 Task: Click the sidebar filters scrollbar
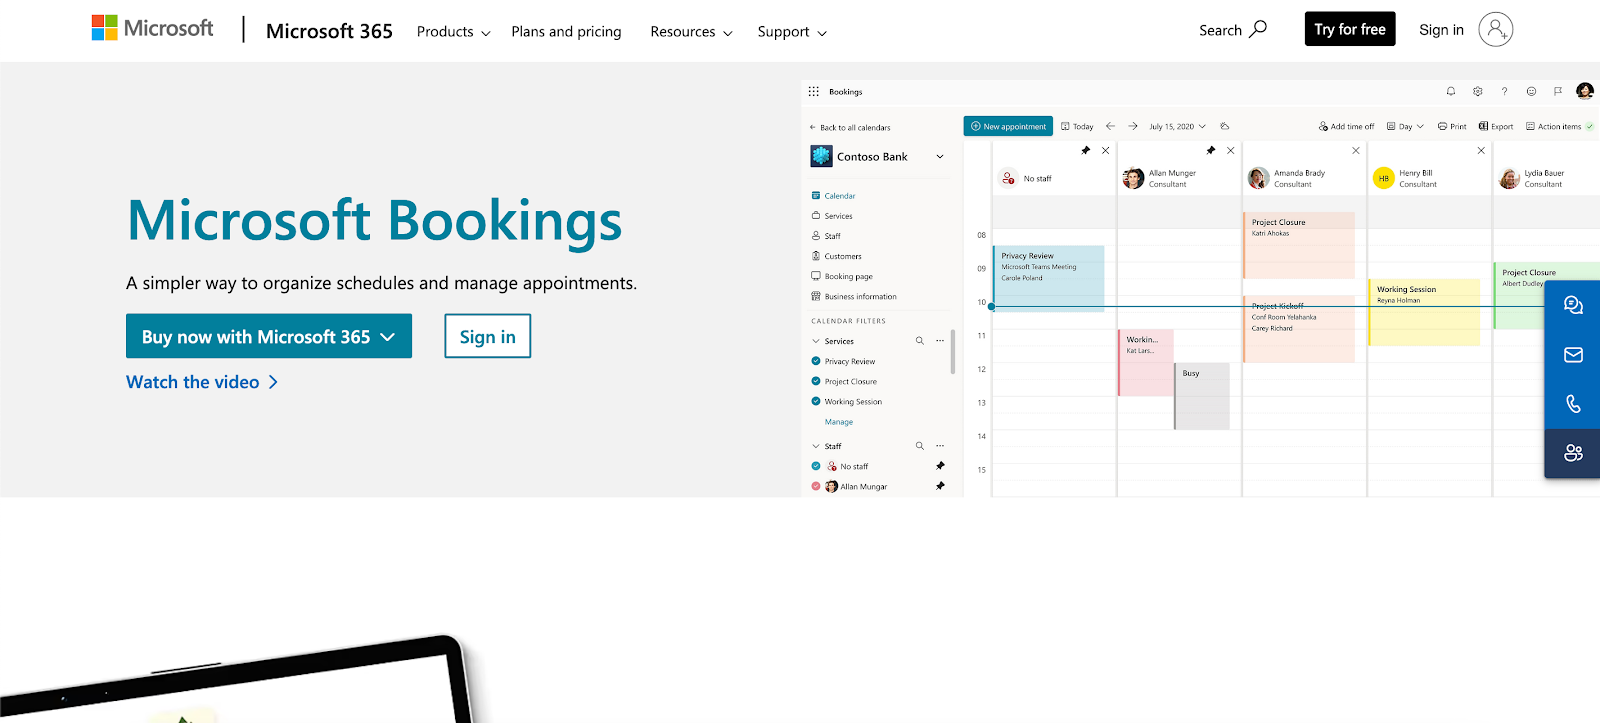click(953, 352)
